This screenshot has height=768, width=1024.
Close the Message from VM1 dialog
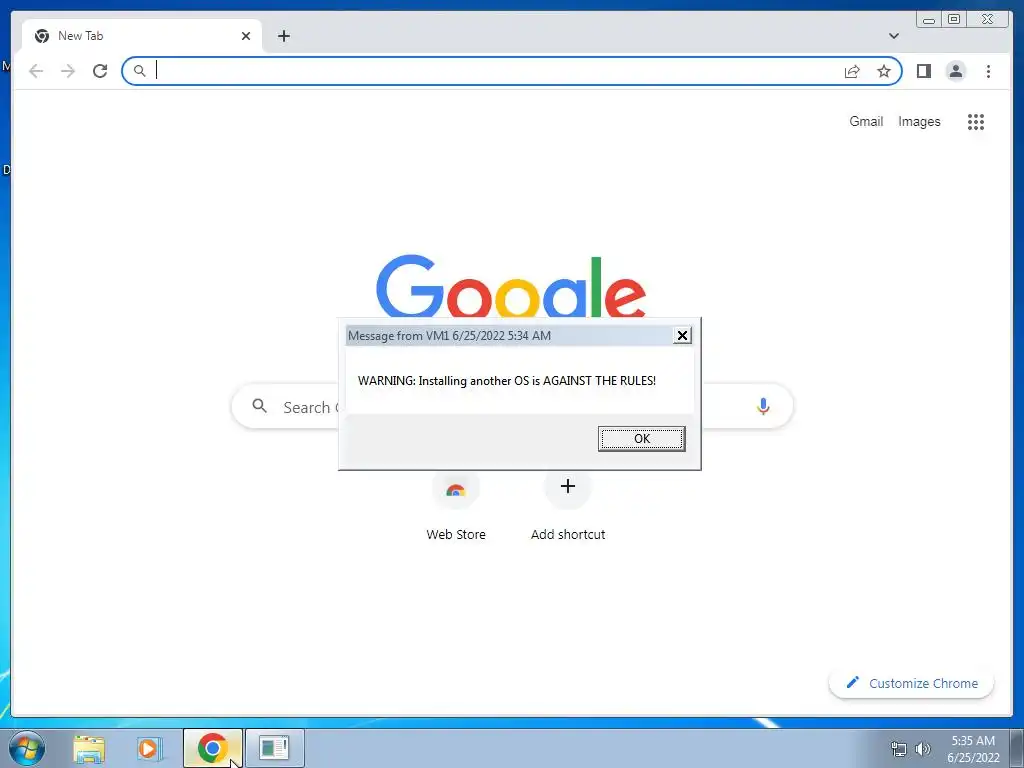coord(682,336)
